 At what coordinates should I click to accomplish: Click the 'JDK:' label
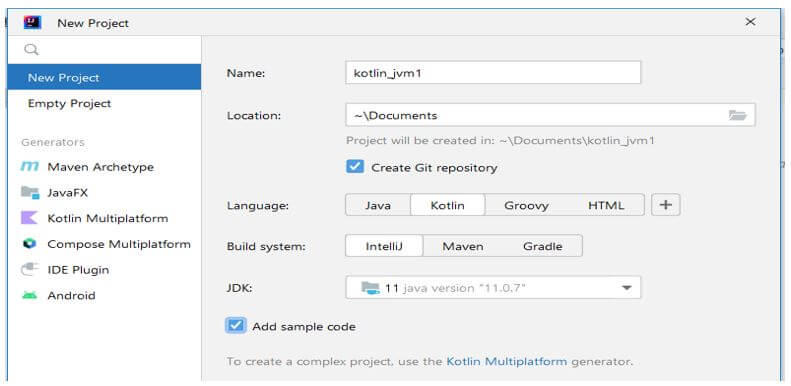pos(239,288)
